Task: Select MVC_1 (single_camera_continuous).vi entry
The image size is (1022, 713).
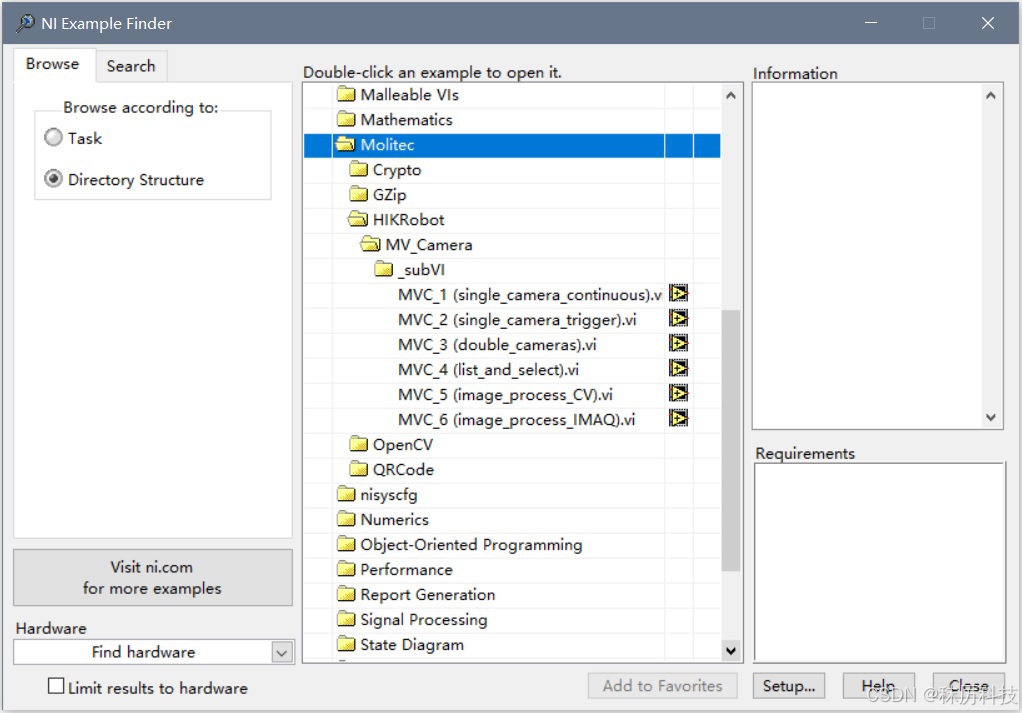Action: (530, 295)
